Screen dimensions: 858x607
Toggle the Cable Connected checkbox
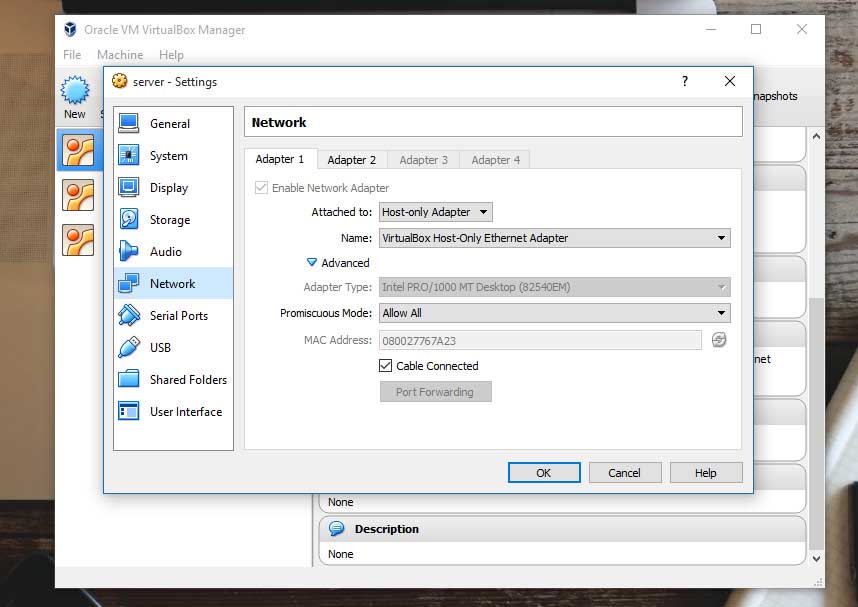(385, 366)
